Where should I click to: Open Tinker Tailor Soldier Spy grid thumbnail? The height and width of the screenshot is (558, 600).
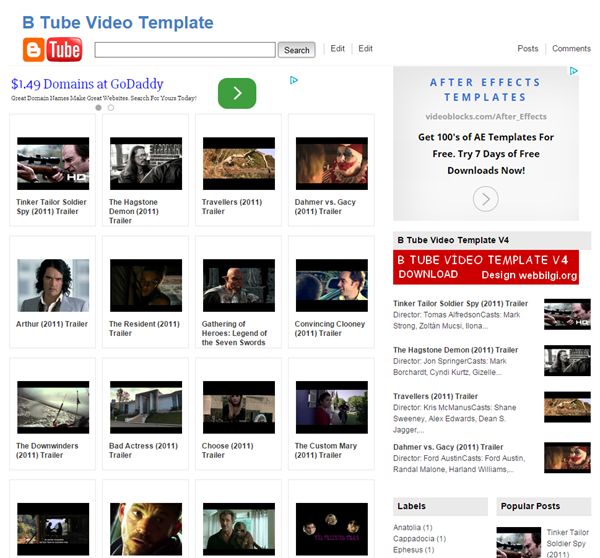[53, 163]
